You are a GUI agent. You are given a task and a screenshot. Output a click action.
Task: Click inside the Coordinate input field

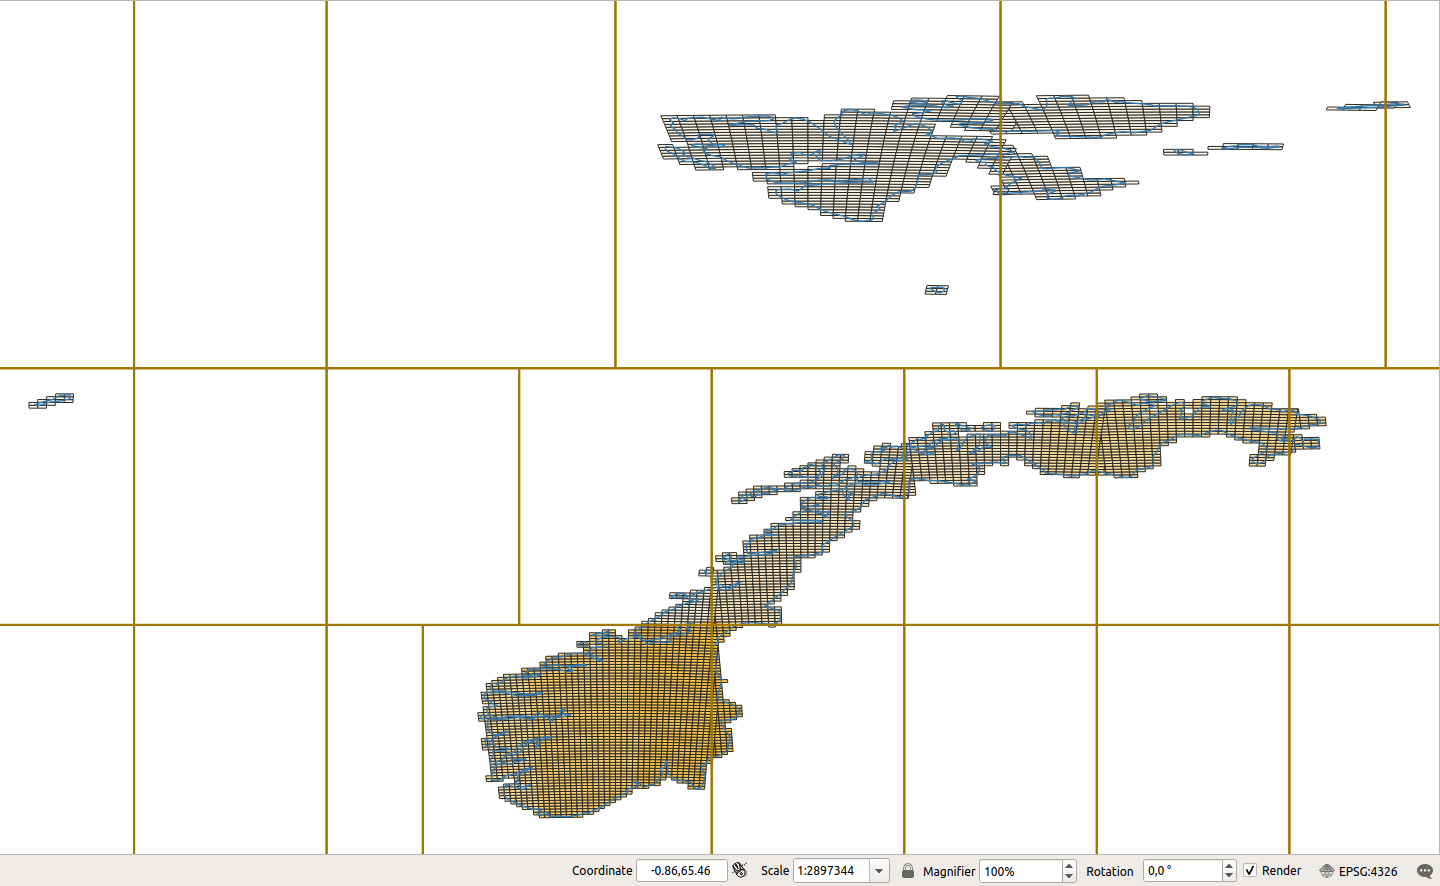tap(682, 870)
